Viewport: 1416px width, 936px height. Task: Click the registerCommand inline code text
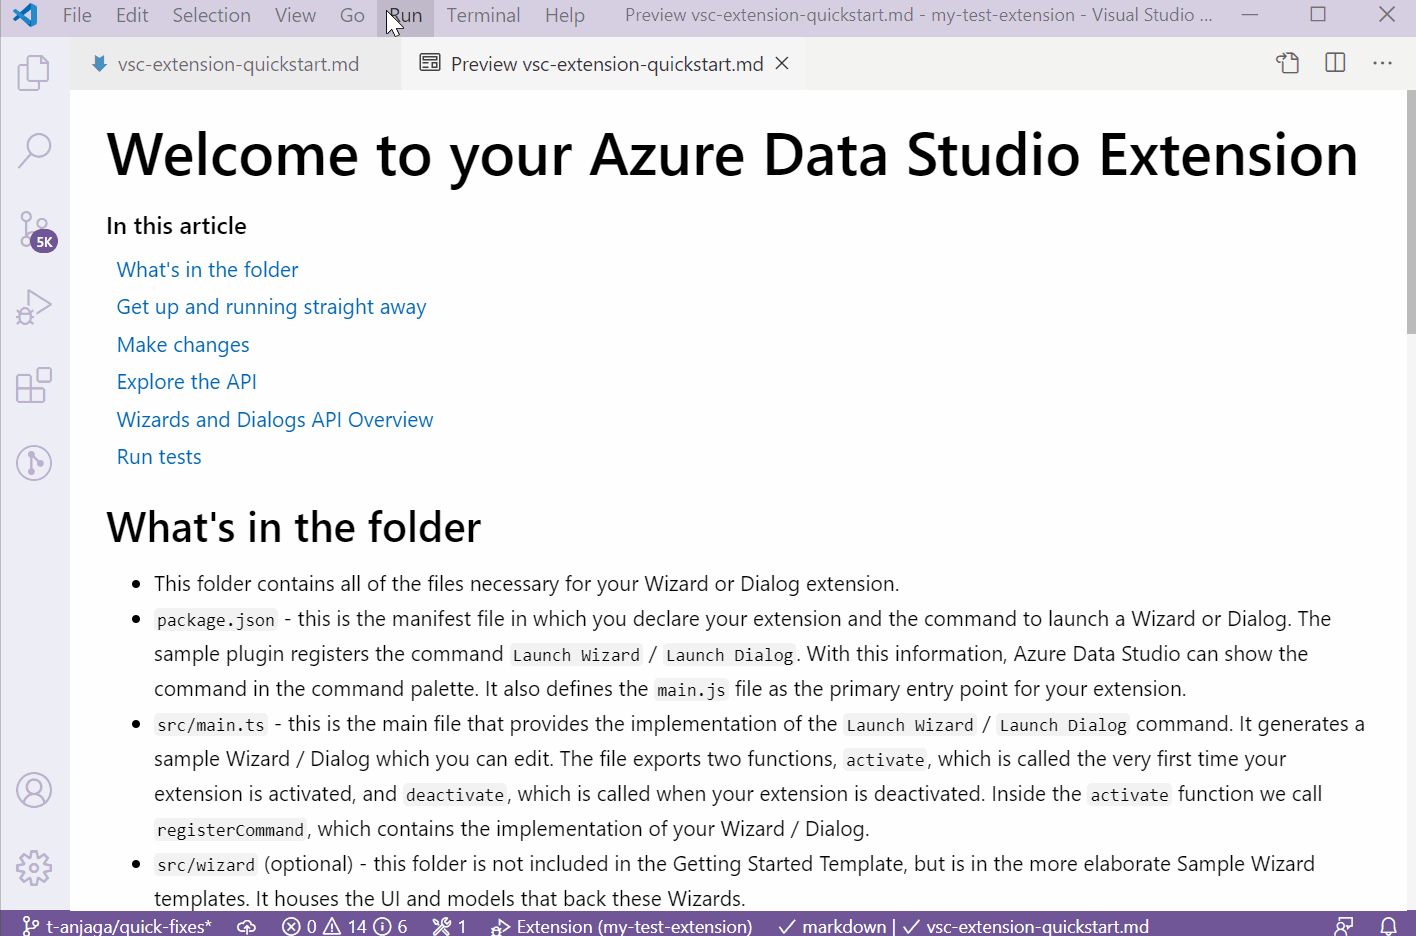coord(230,830)
